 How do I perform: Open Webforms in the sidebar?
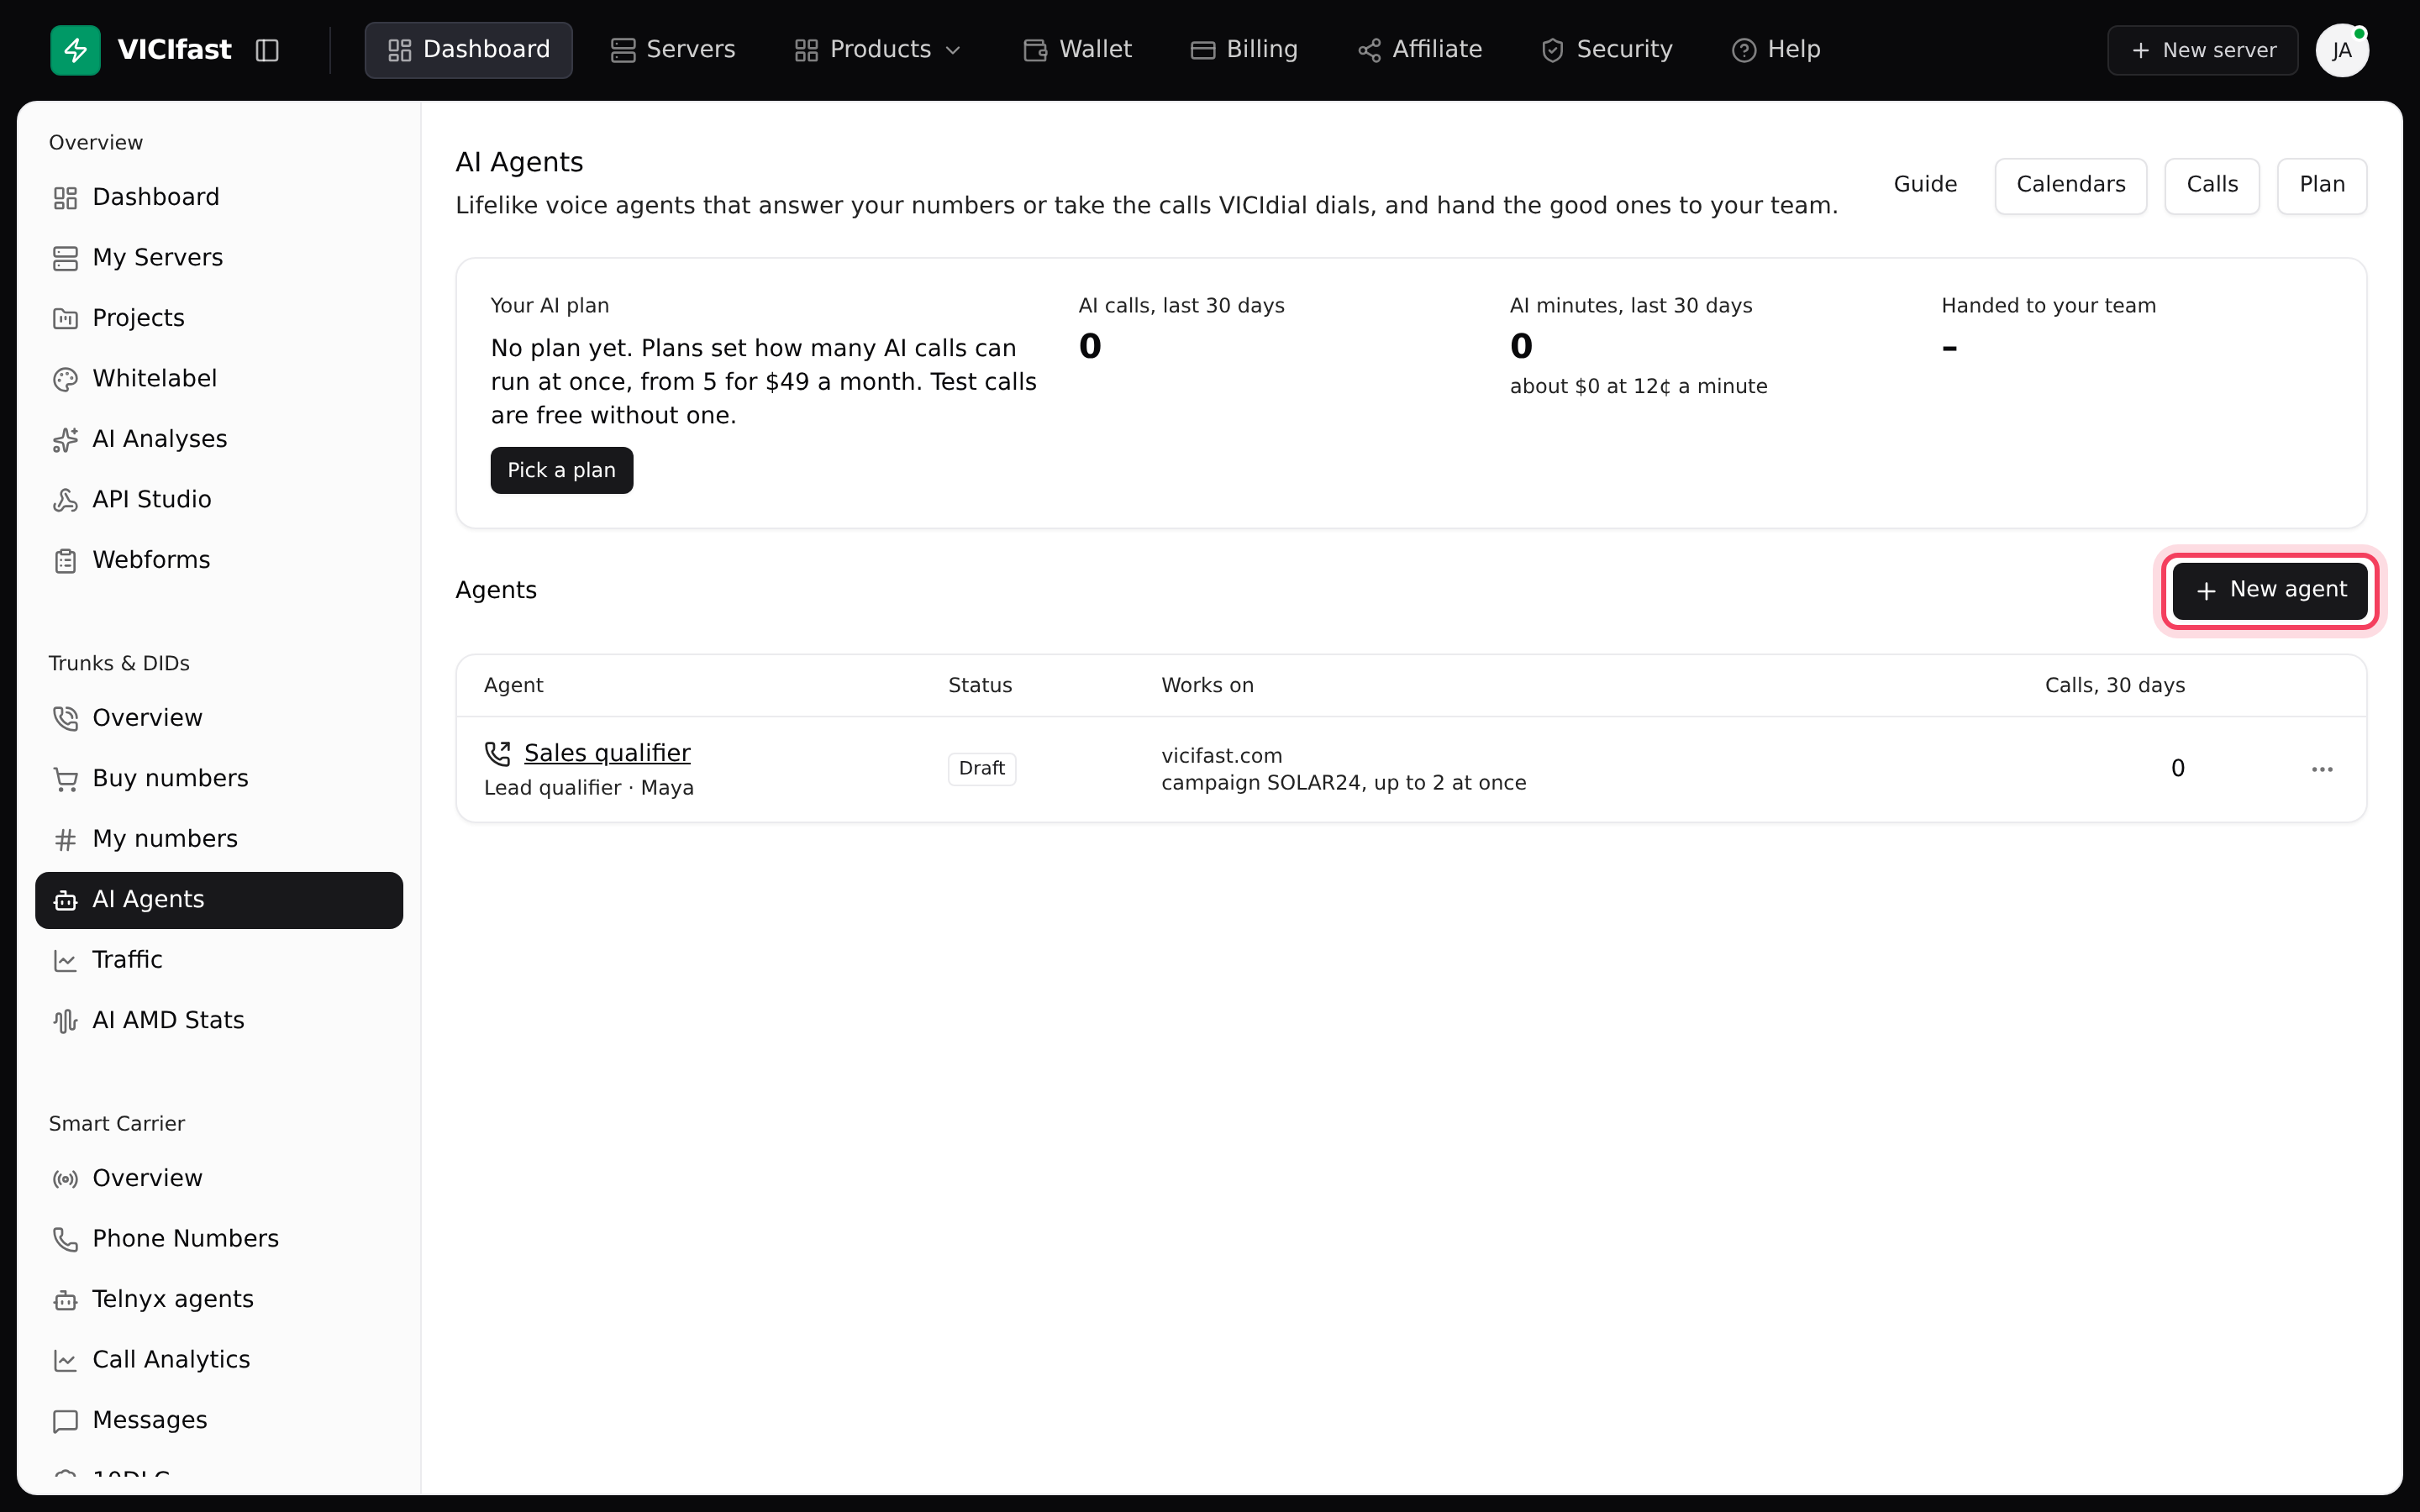219,560
